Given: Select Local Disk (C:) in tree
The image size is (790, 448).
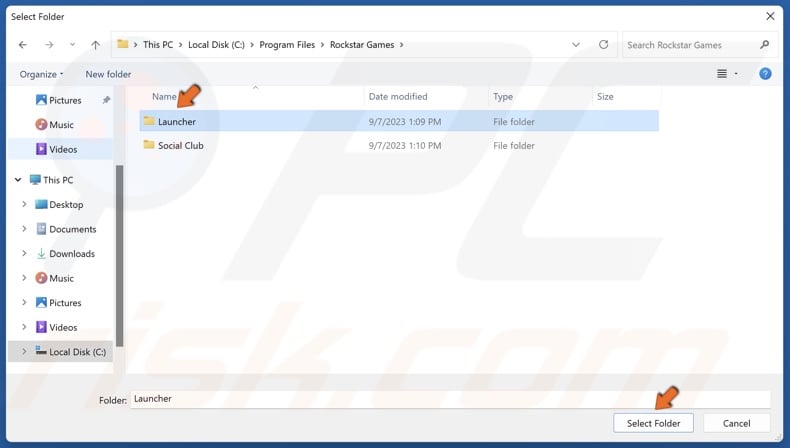Looking at the screenshot, I should [x=77, y=352].
